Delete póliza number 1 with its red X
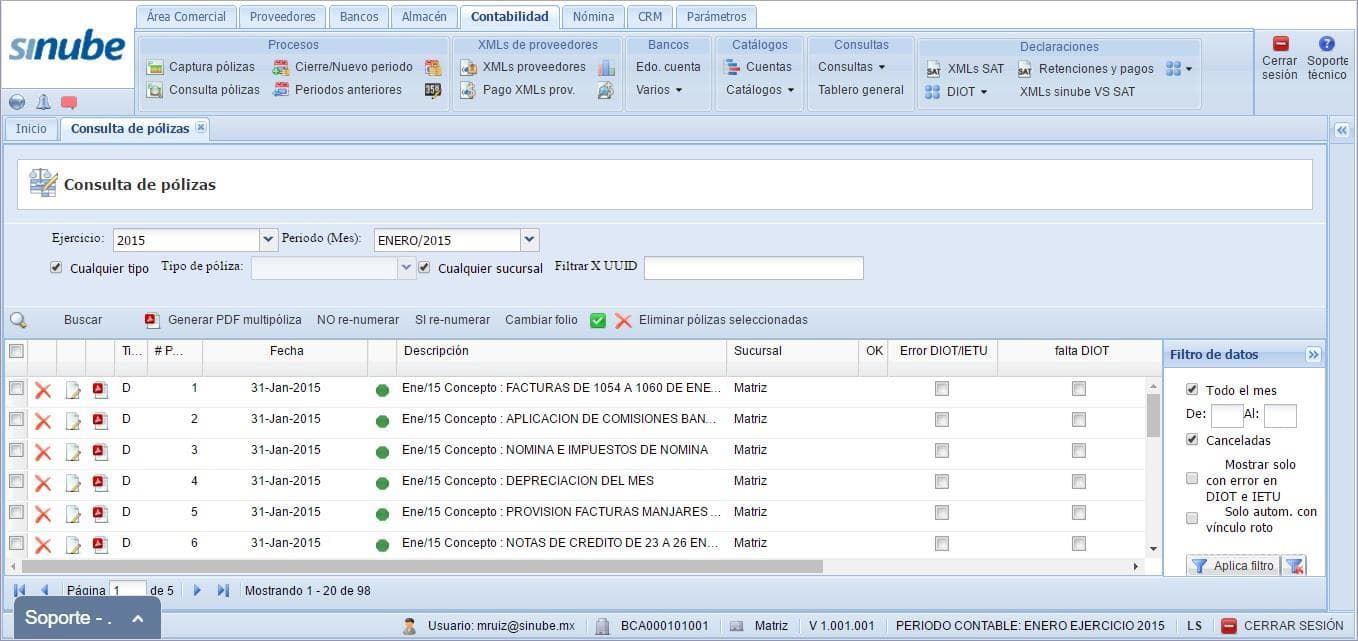Screen dimensions: 1358x641 click(x=43, y=391)
